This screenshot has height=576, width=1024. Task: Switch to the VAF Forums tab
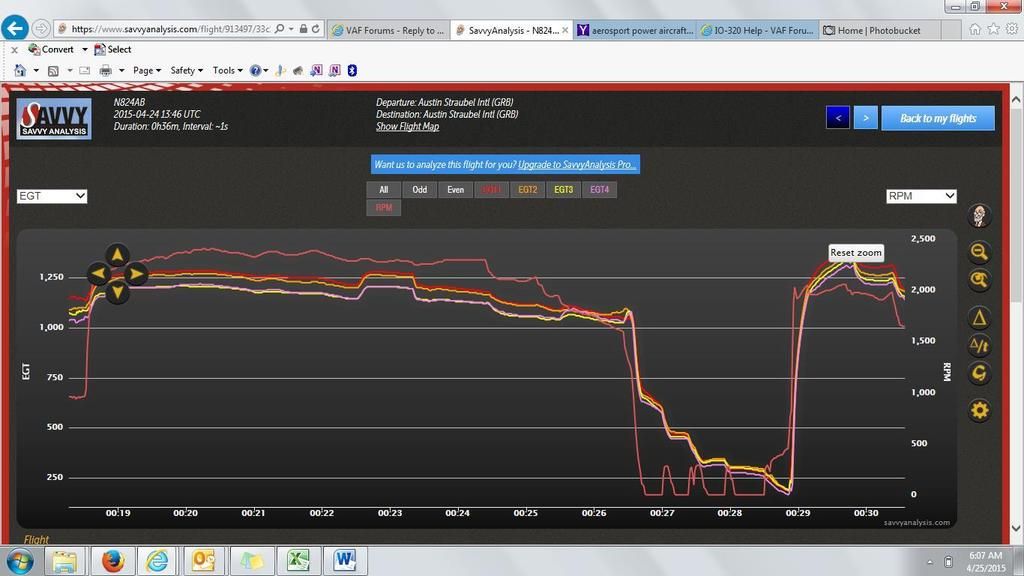388,30
